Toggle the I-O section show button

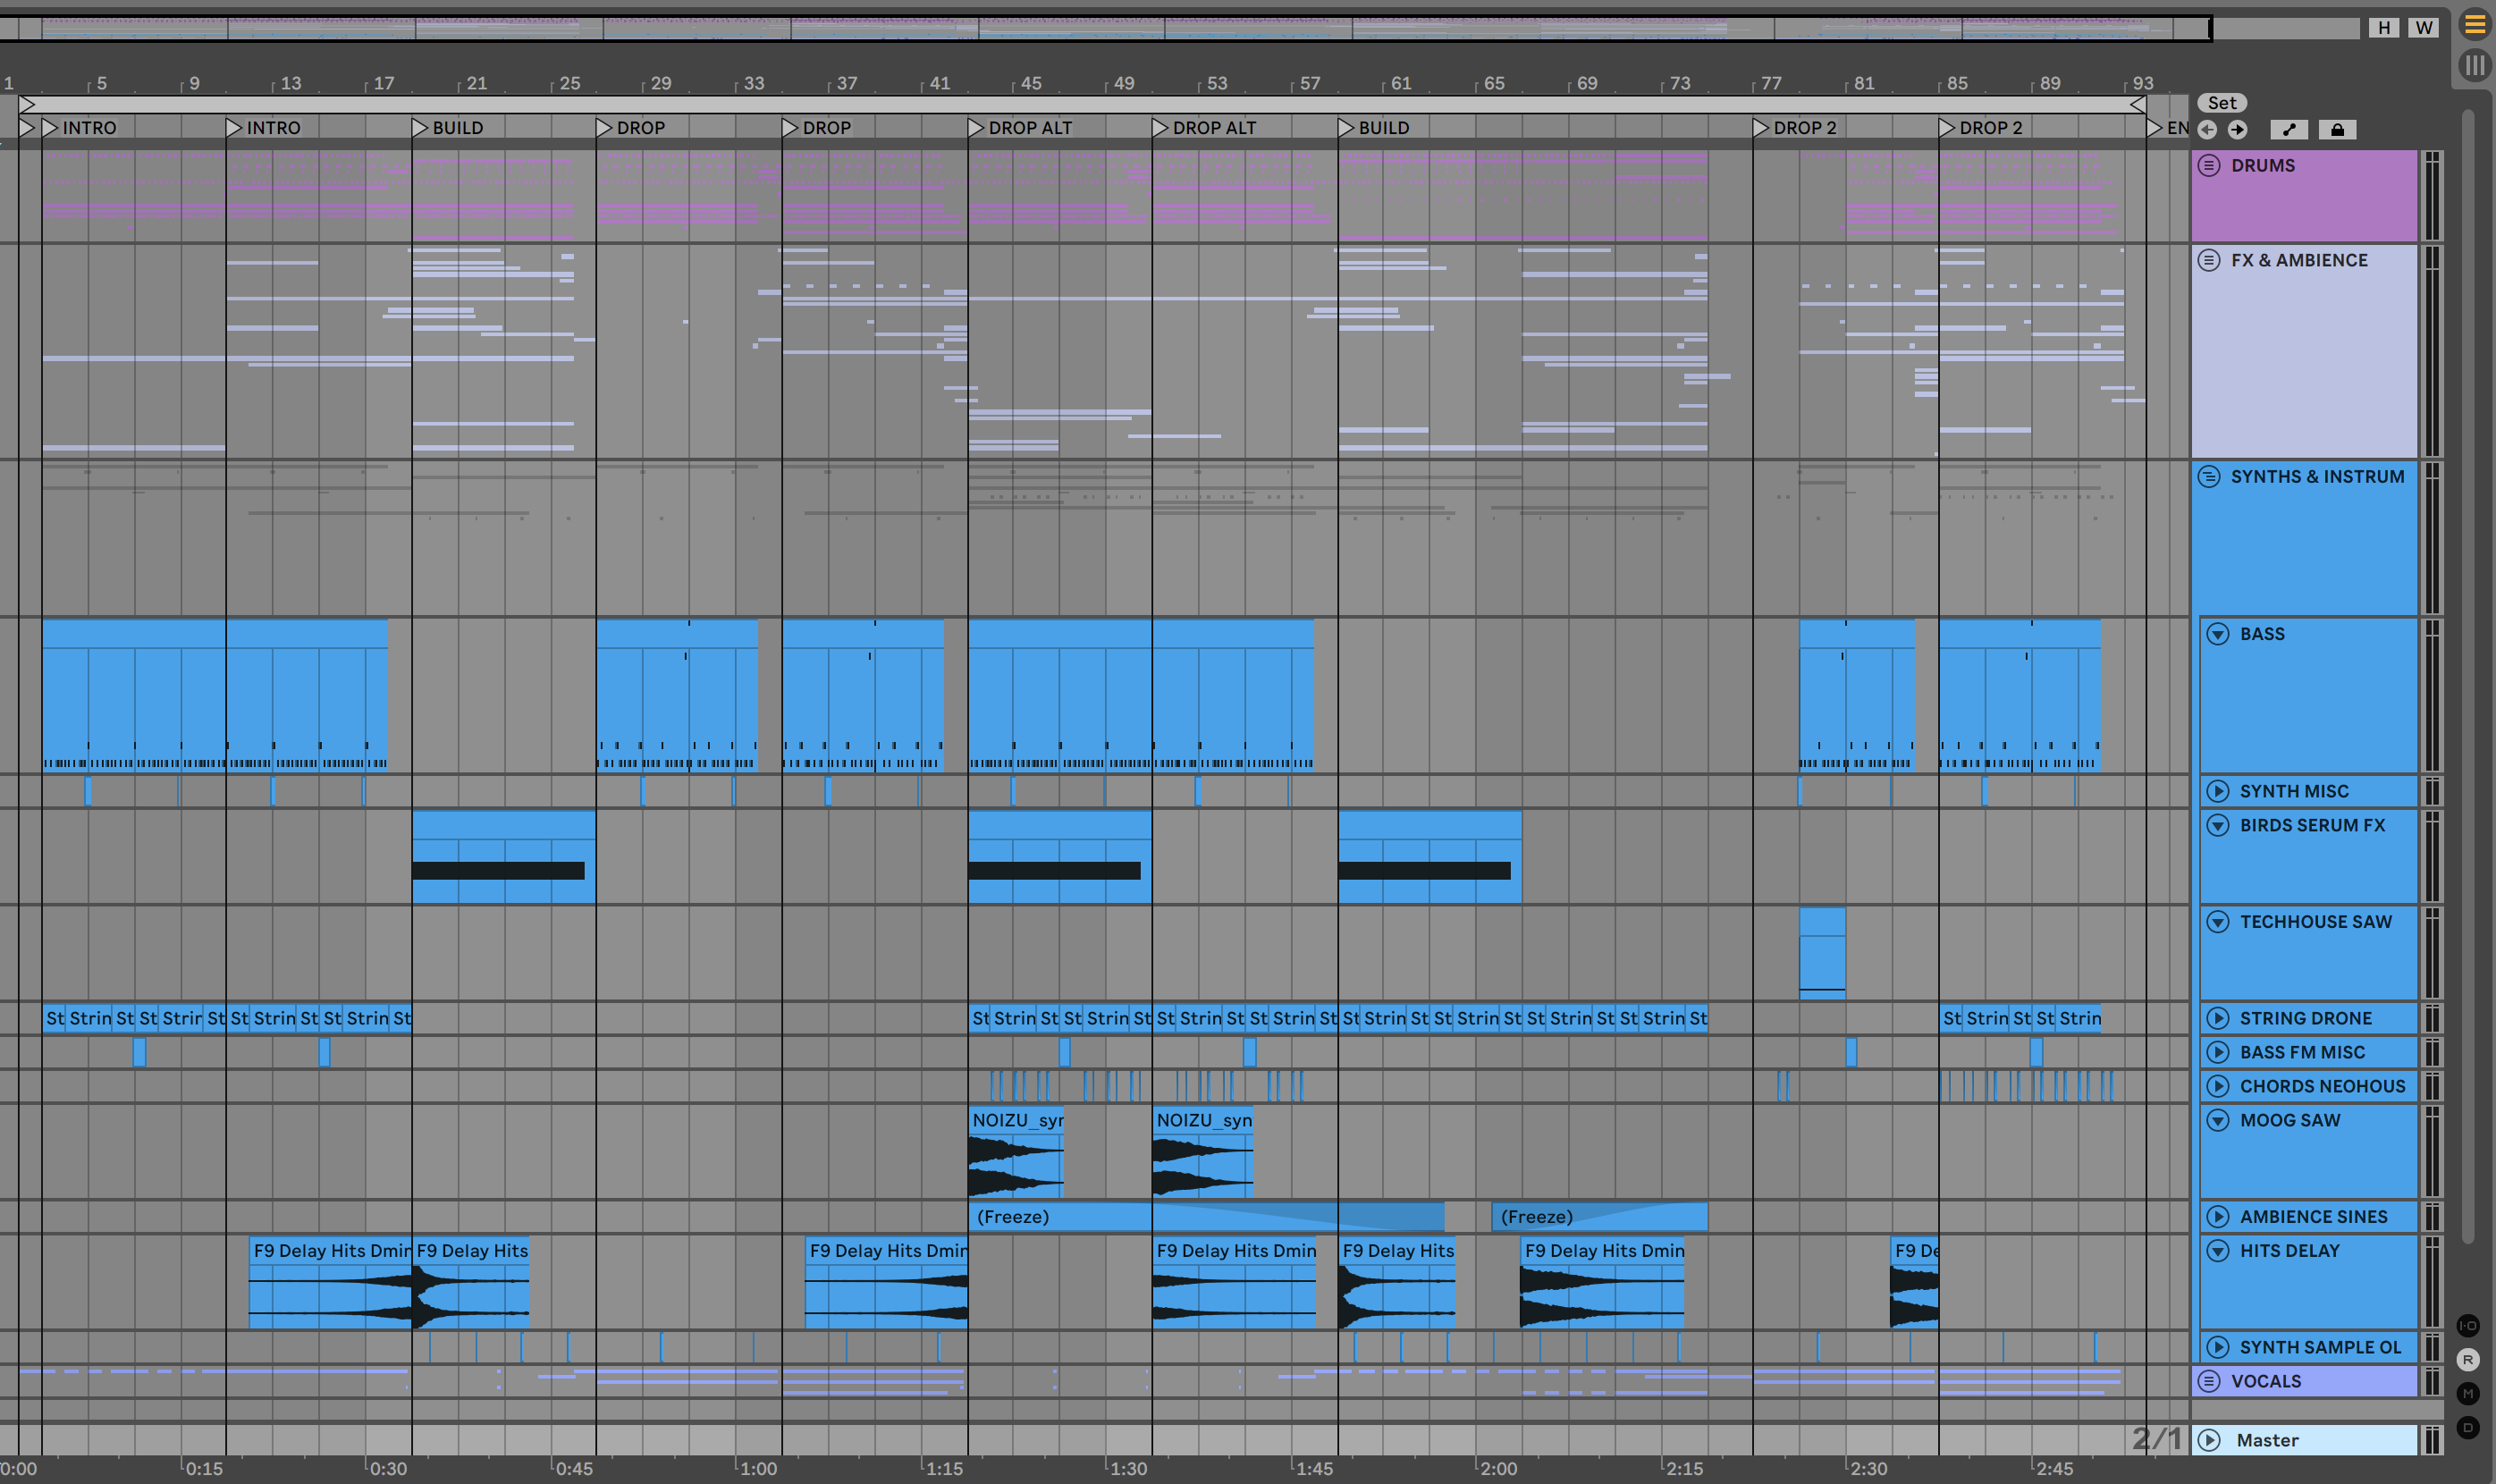[x=2468, y=1326]
